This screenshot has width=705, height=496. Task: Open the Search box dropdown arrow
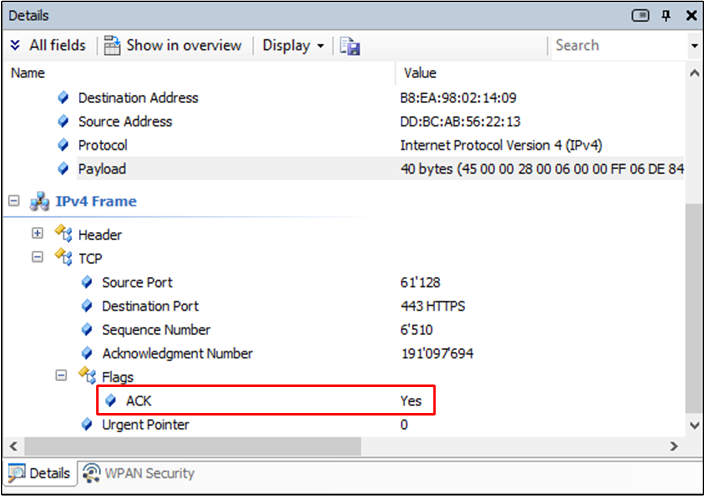(x=694, y=46)
